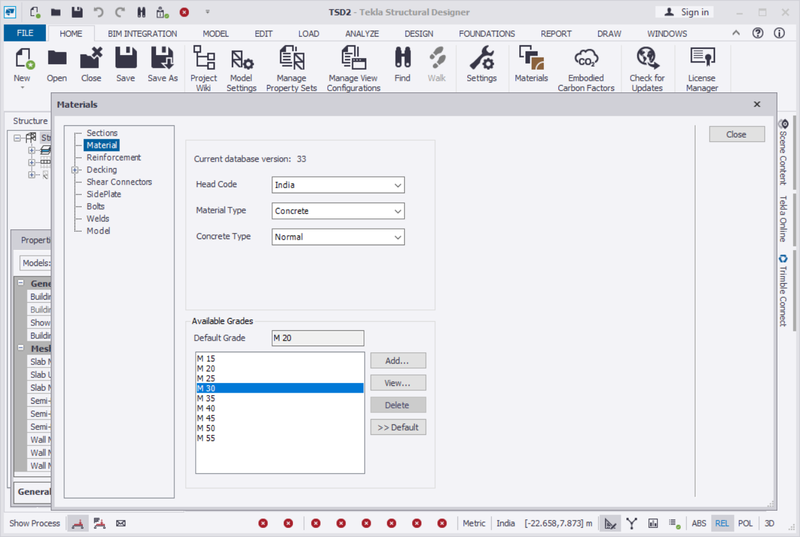Open the Scene Content side panel
The image size is (800, 537).
coord(784,152)
